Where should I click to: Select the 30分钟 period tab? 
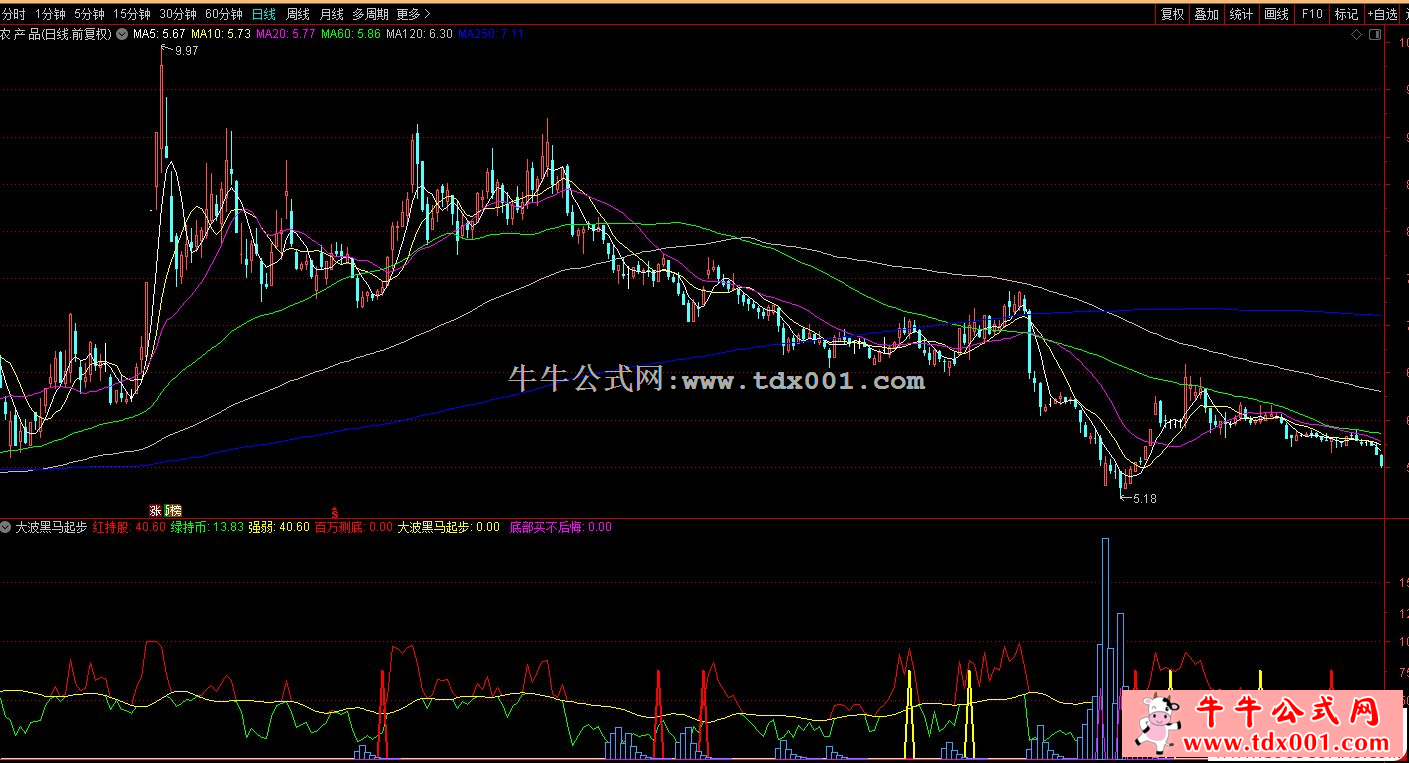[x=178, y=14]
